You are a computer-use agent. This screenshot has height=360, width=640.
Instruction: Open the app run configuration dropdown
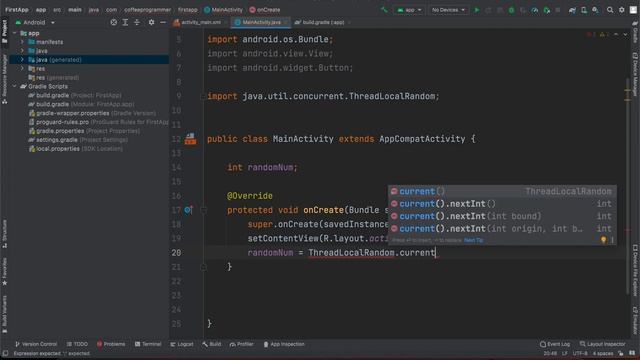[x=409, y=10]
